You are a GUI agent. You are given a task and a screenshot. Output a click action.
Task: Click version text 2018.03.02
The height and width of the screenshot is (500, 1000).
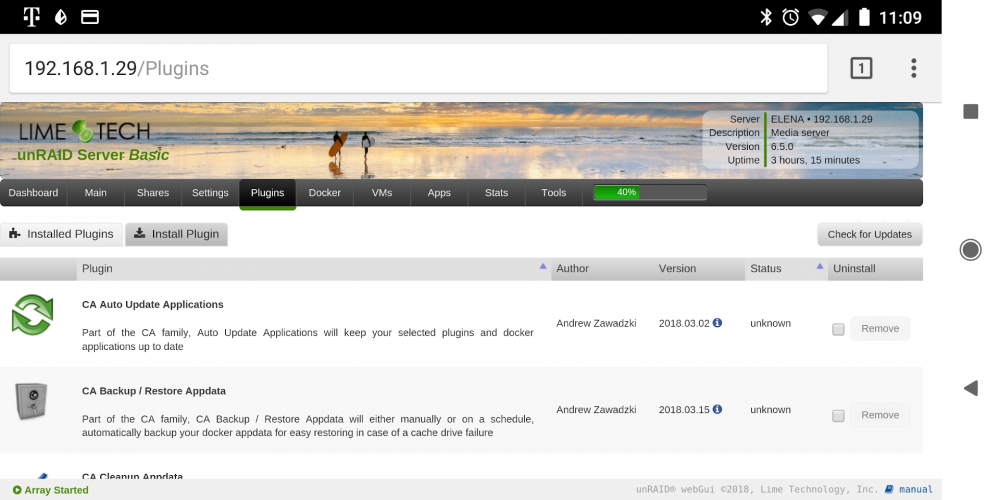684,323
